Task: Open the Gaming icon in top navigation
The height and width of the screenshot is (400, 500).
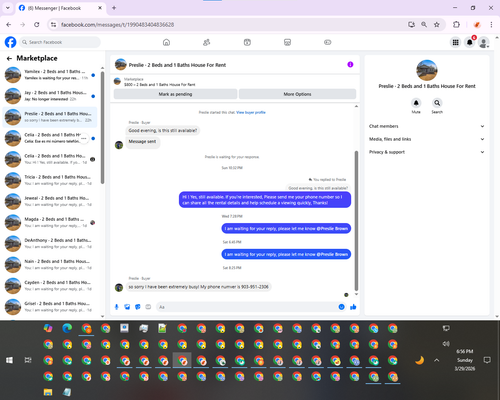Action: tap(328, 42)
